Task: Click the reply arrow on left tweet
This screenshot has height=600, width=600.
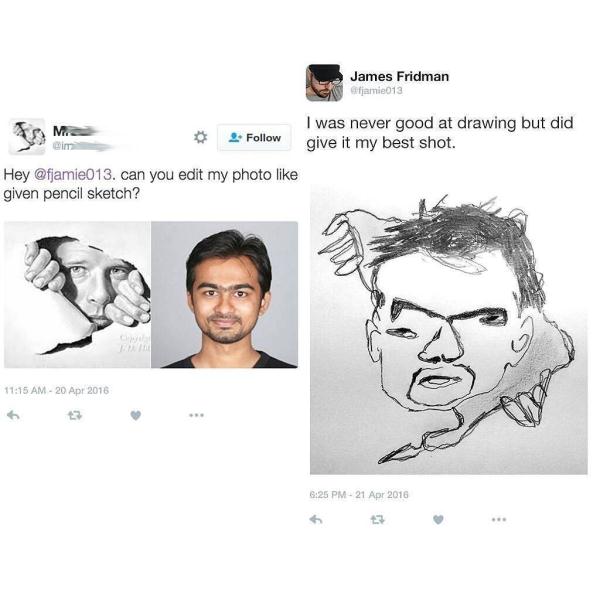Action: click(13, 415)
